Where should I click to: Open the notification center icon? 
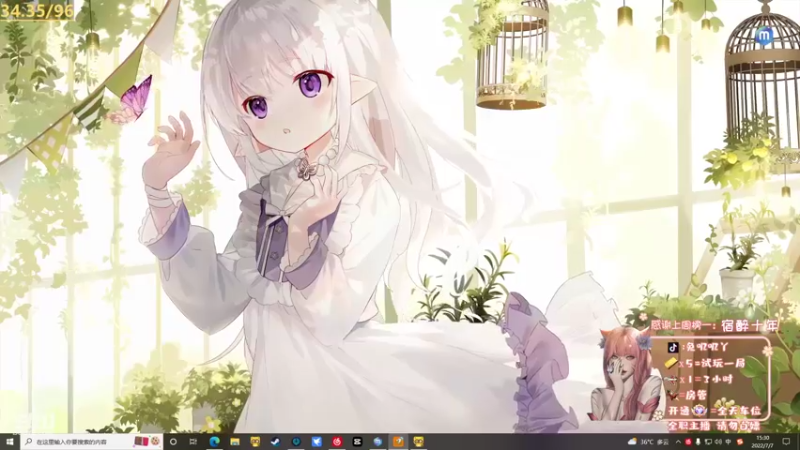pyautogui.click(x=786, y=442)
